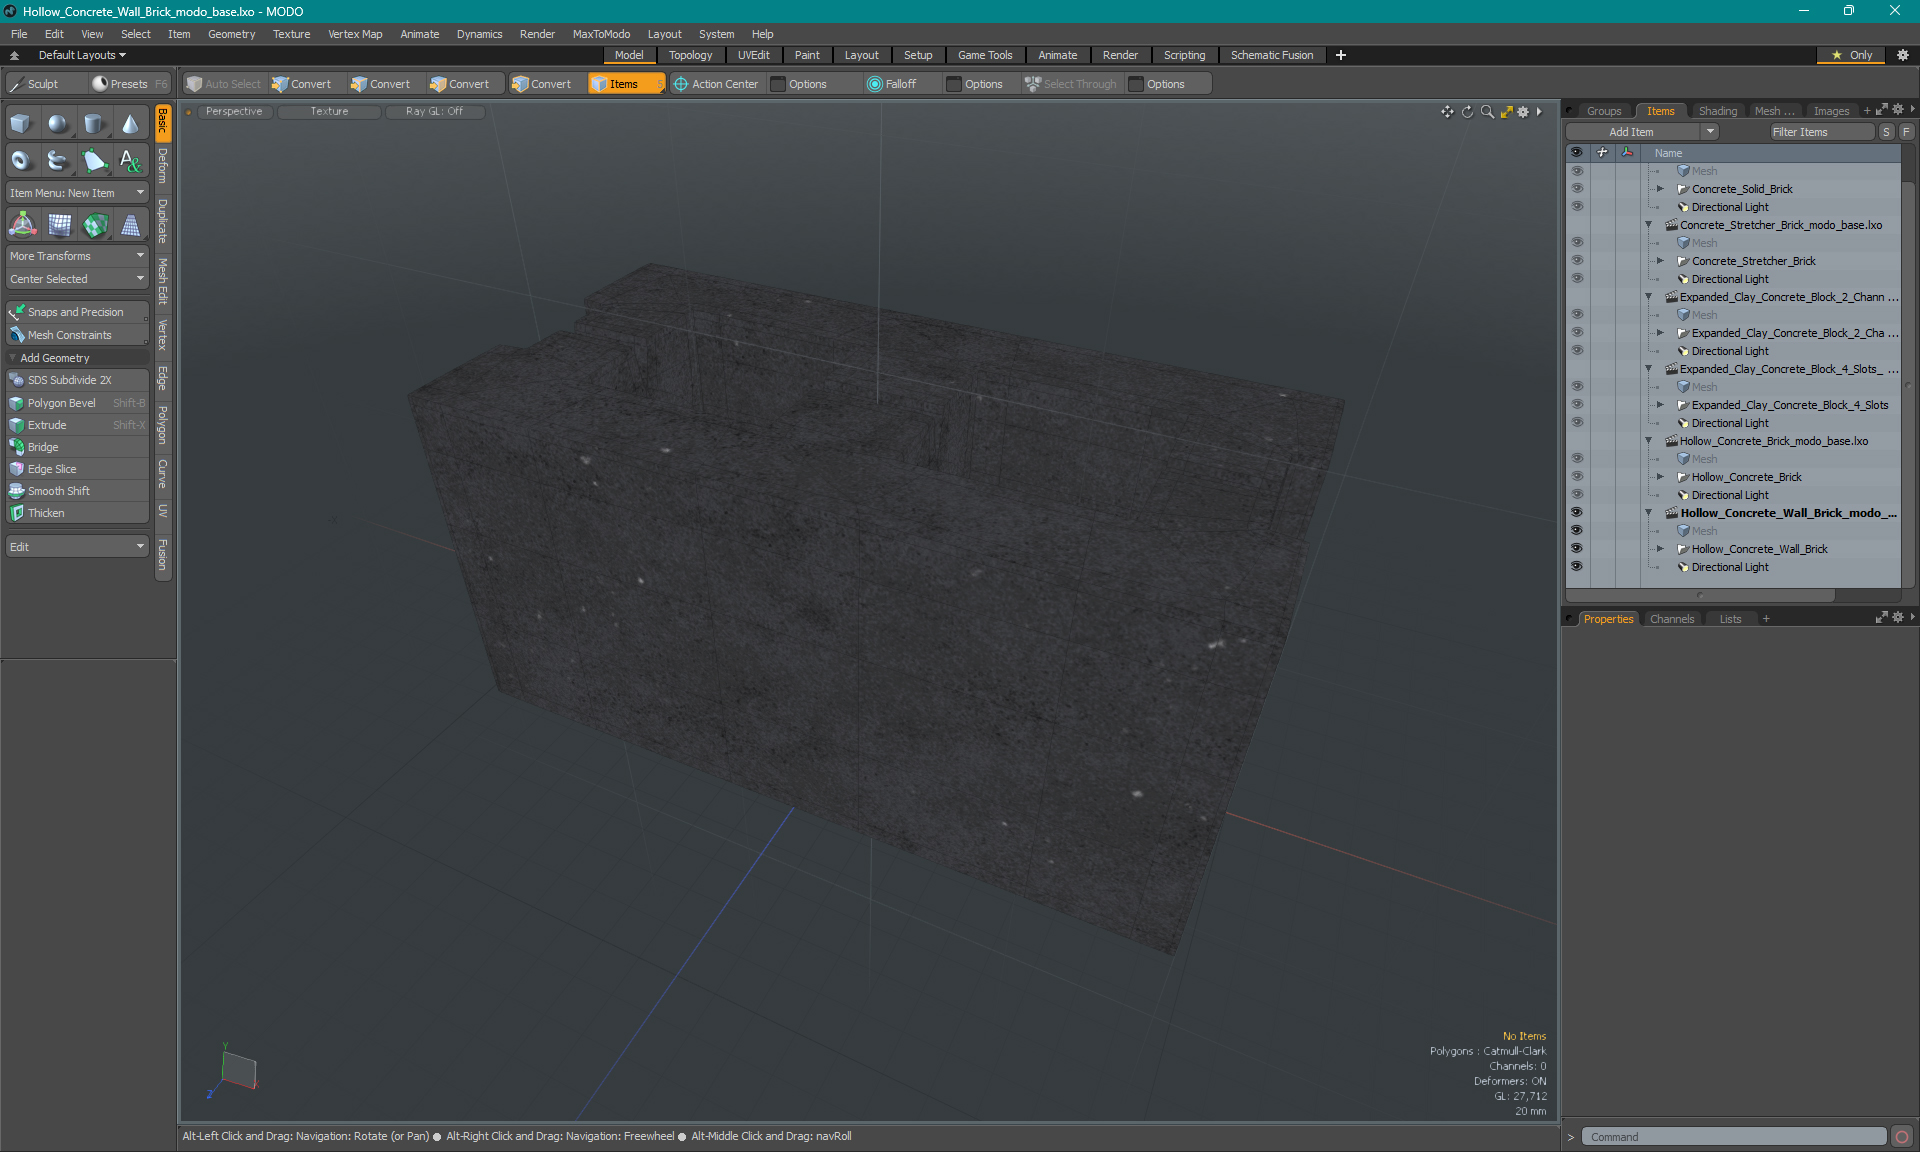Viewport: 1920px width, 1152px height.
Task: Open the Deform vertical tab
Action: point(163,166)
